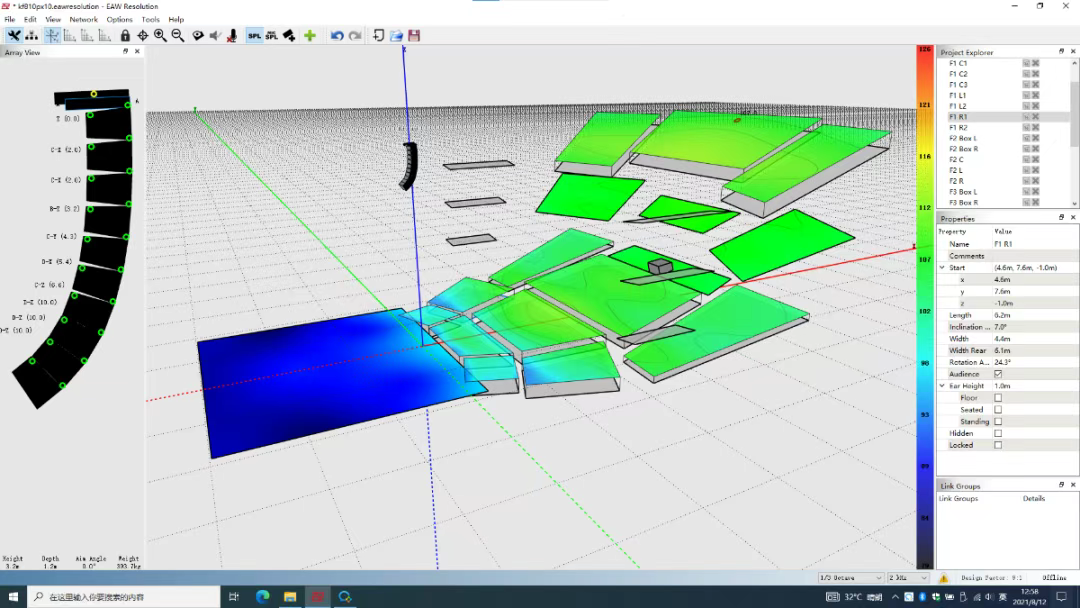The image size is (1080, 608).
Task: Click the green plus add icon
Action: [x=310, y=35]
